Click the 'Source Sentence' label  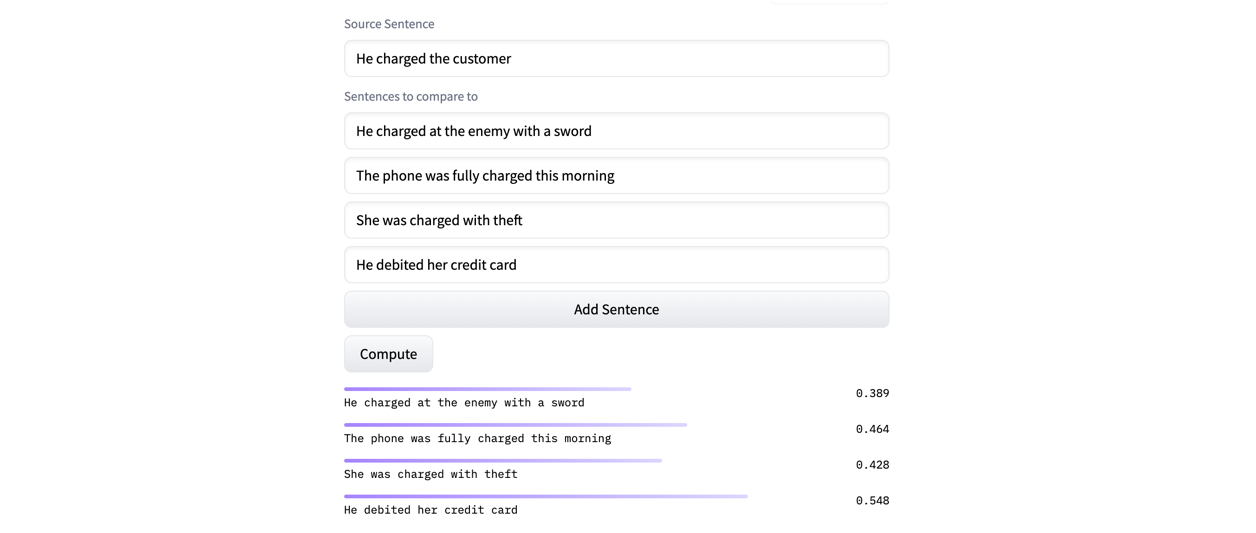(x=389, y=24)
